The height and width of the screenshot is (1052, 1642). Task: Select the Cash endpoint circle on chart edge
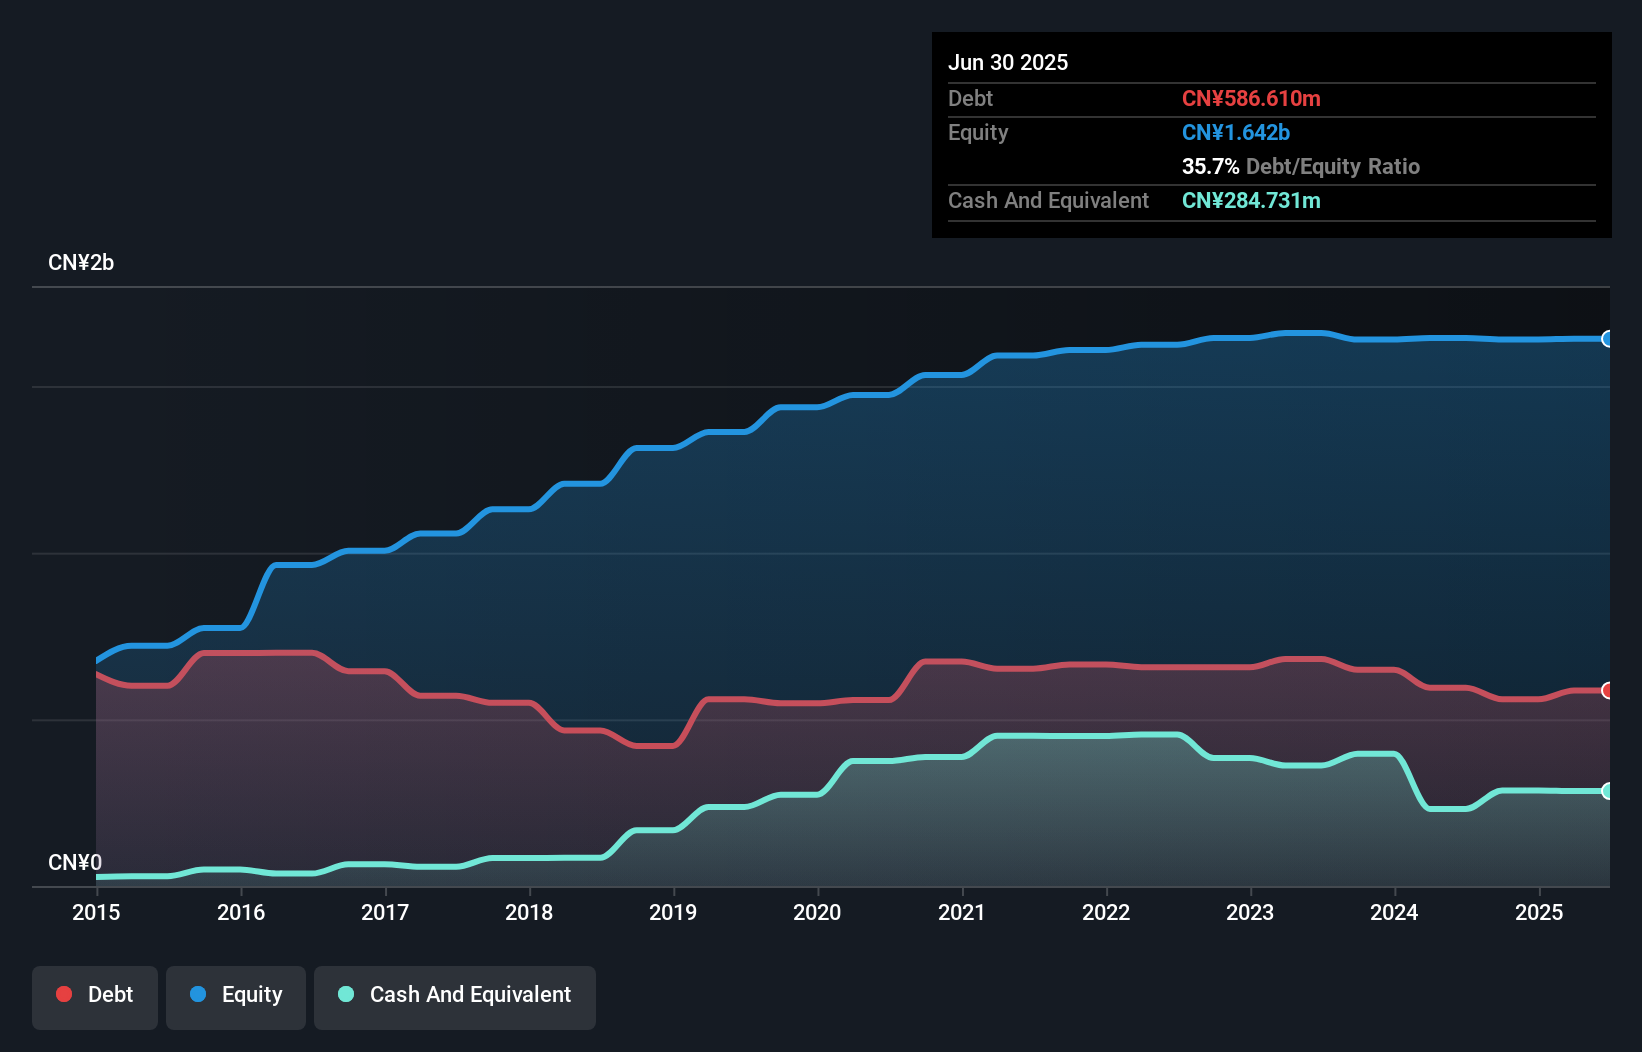tap(1607, 791)
